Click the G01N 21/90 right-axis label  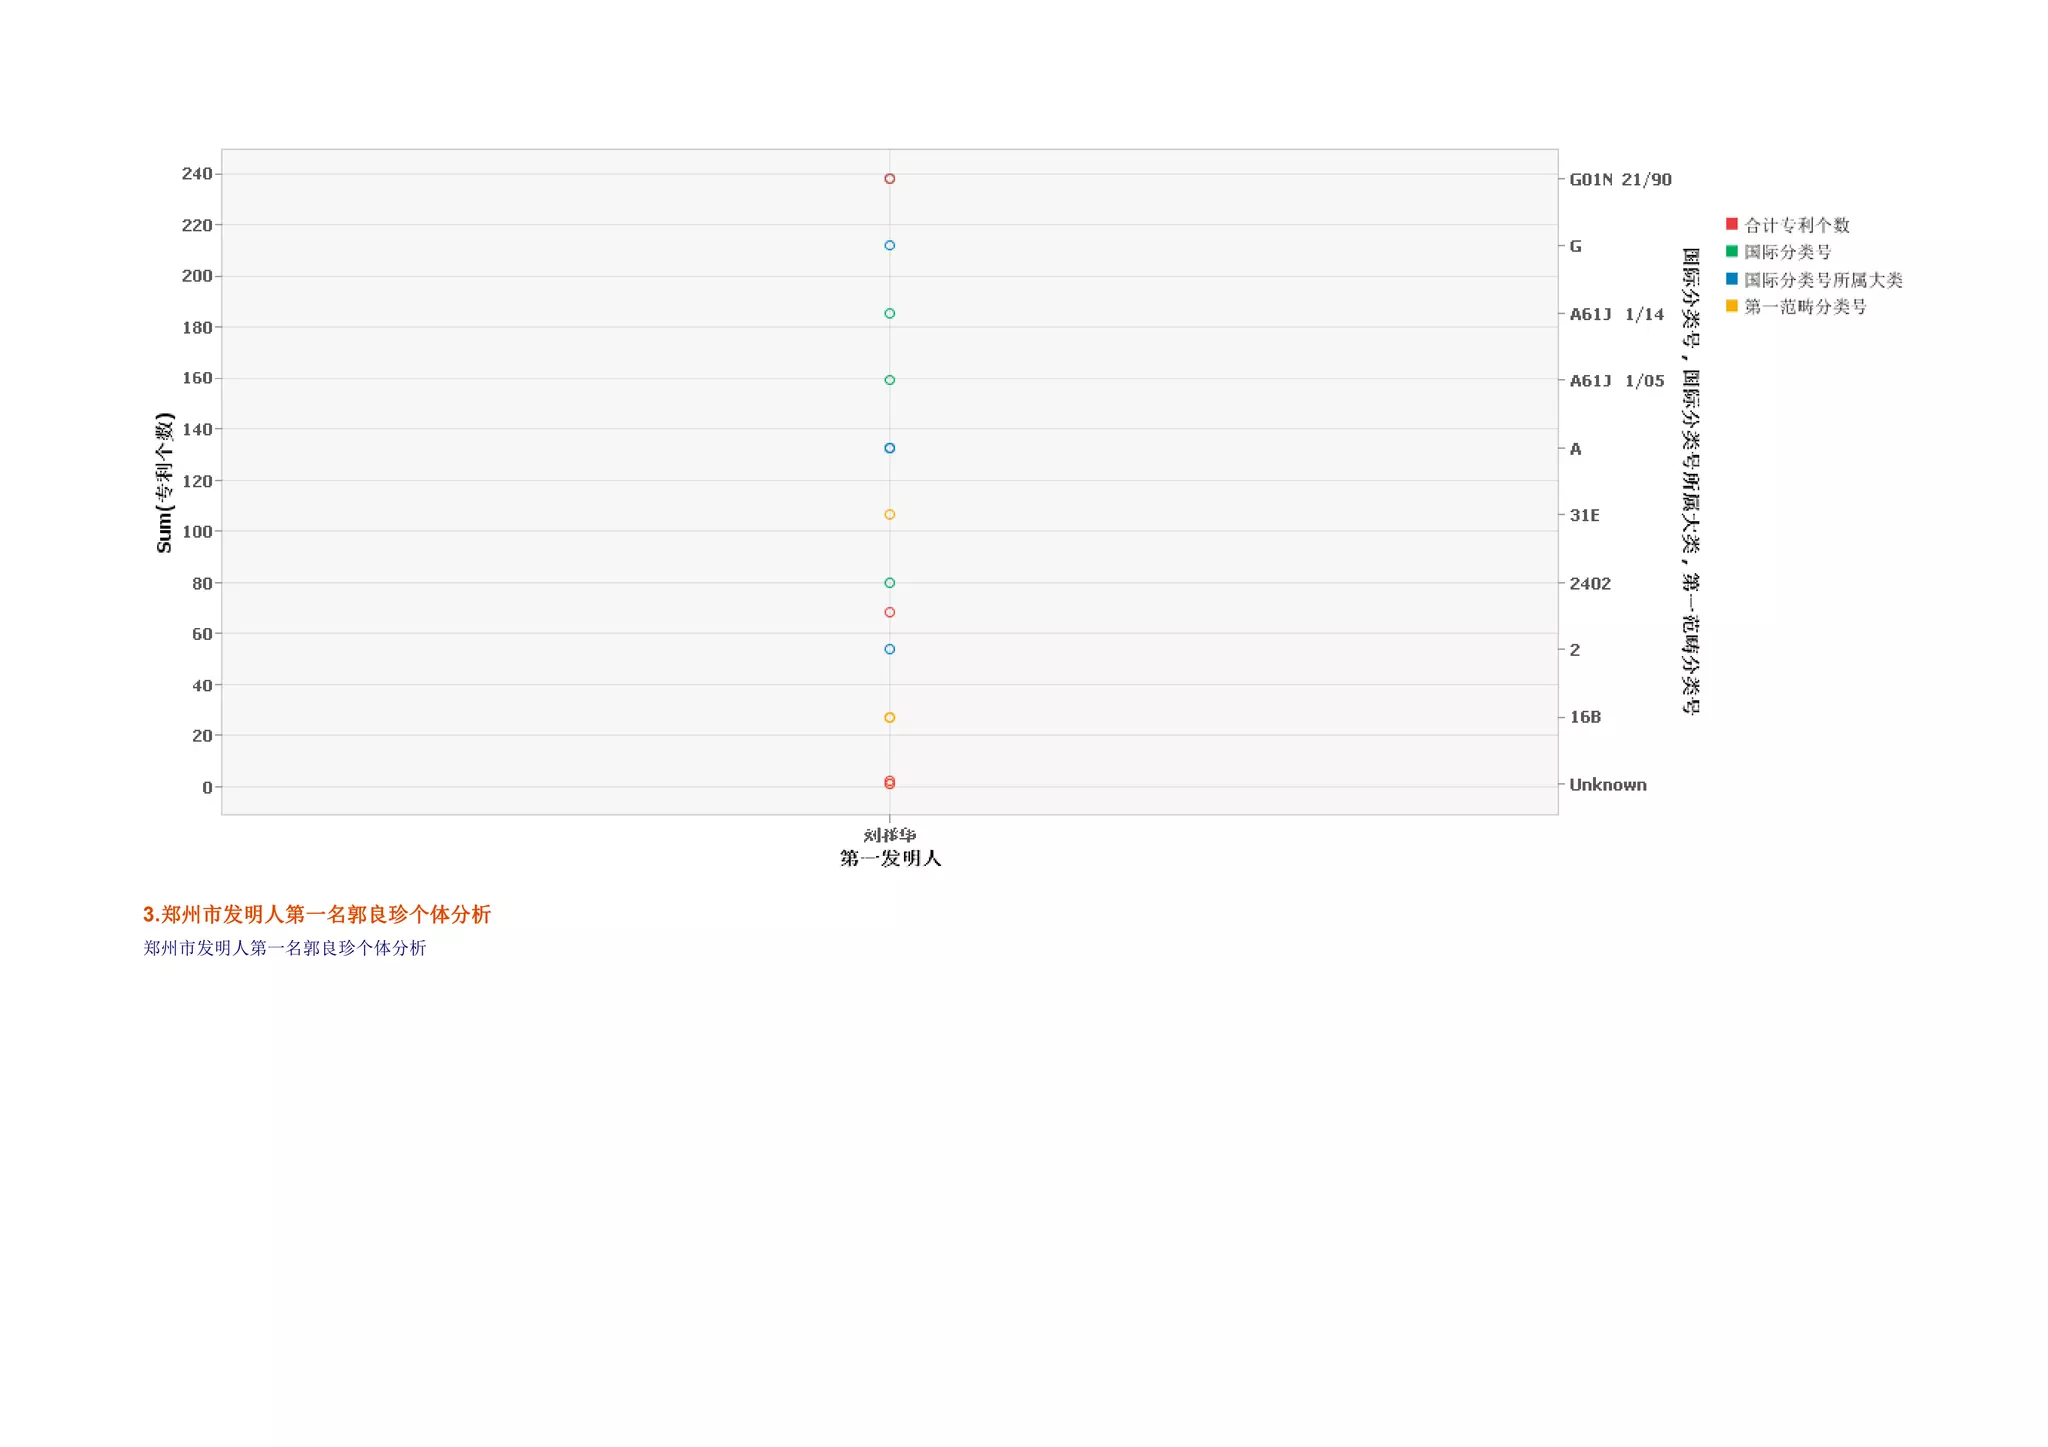click(x=1620, y=180)
